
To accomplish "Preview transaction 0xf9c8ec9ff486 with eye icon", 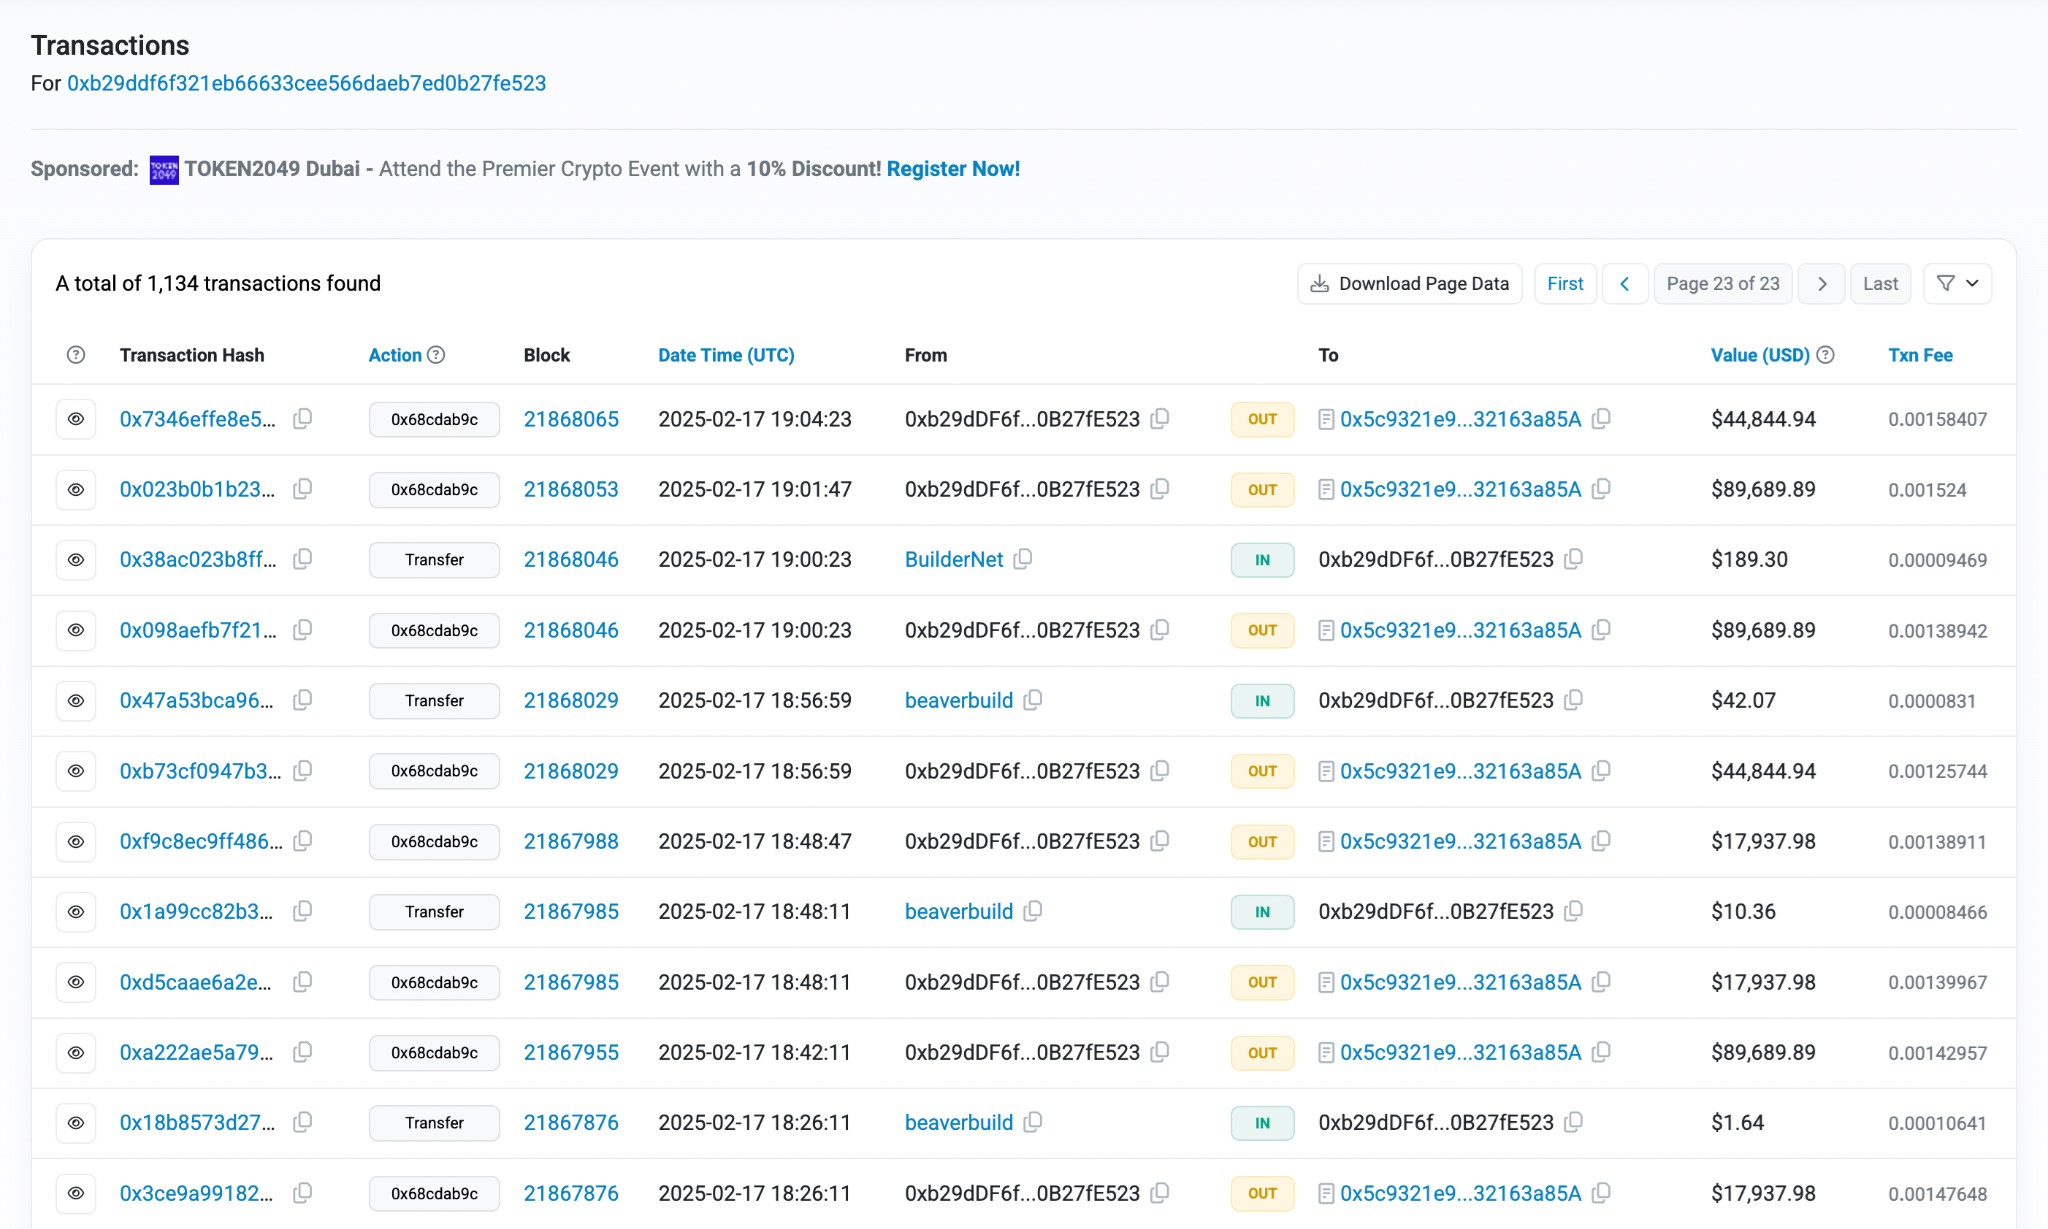I will [76, 841].
